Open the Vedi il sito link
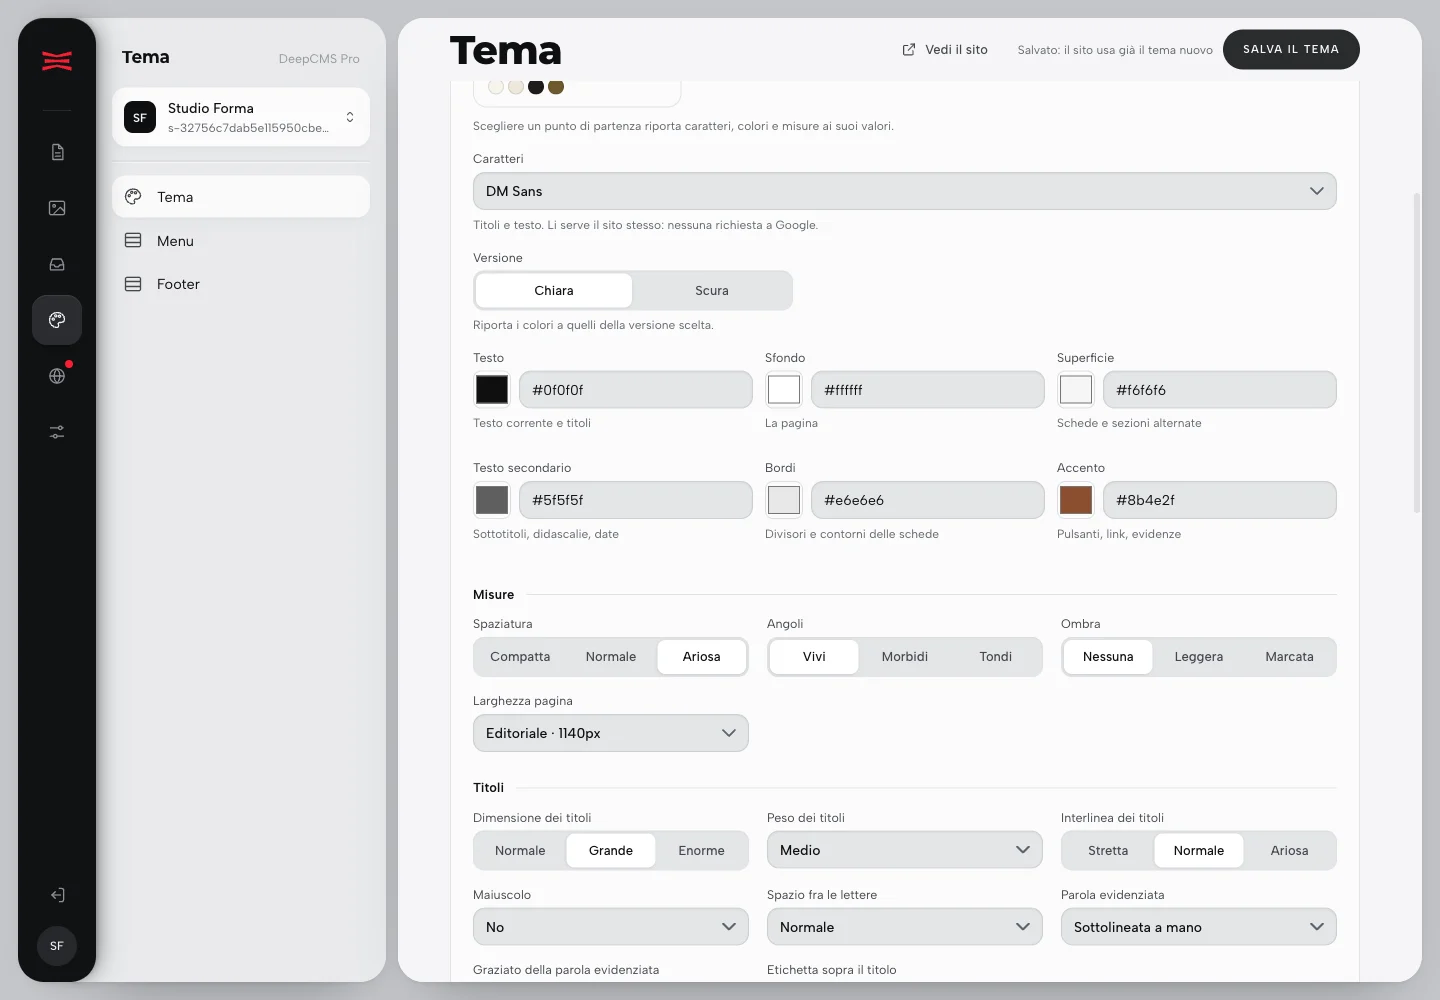 click(945, 49)
